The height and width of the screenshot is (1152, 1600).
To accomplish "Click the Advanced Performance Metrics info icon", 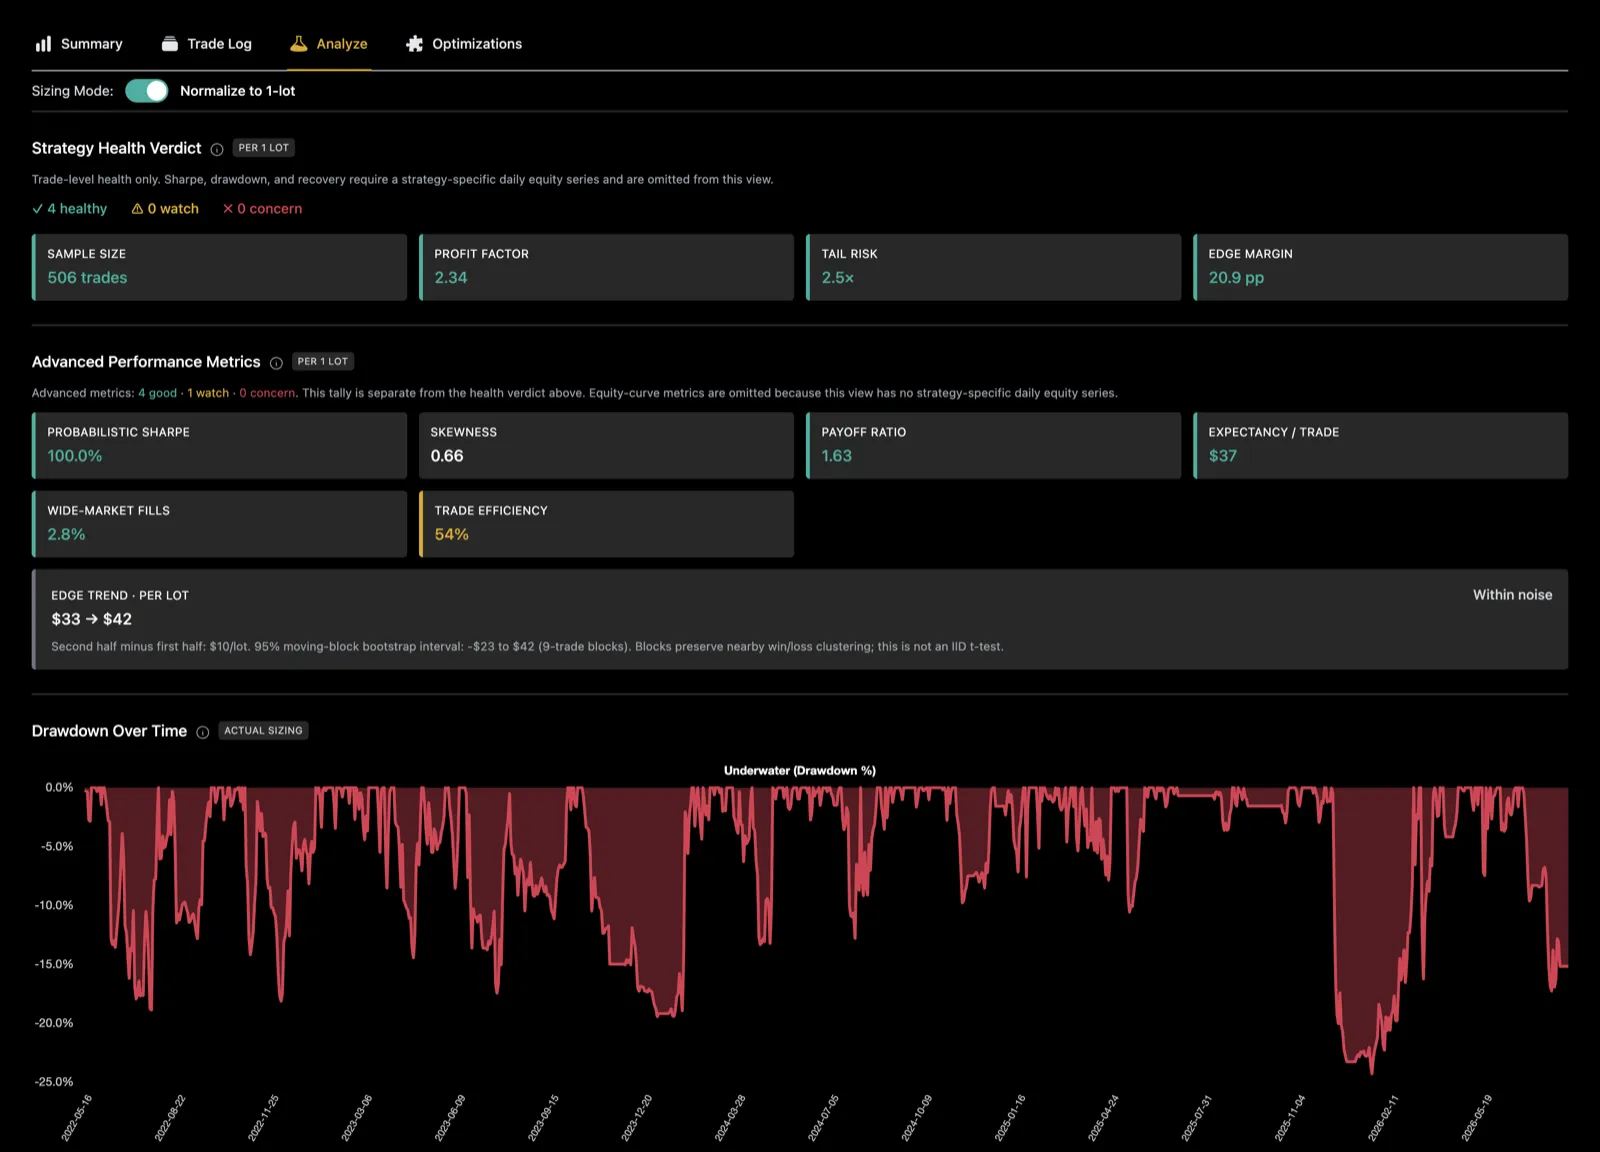I will 276,363.
